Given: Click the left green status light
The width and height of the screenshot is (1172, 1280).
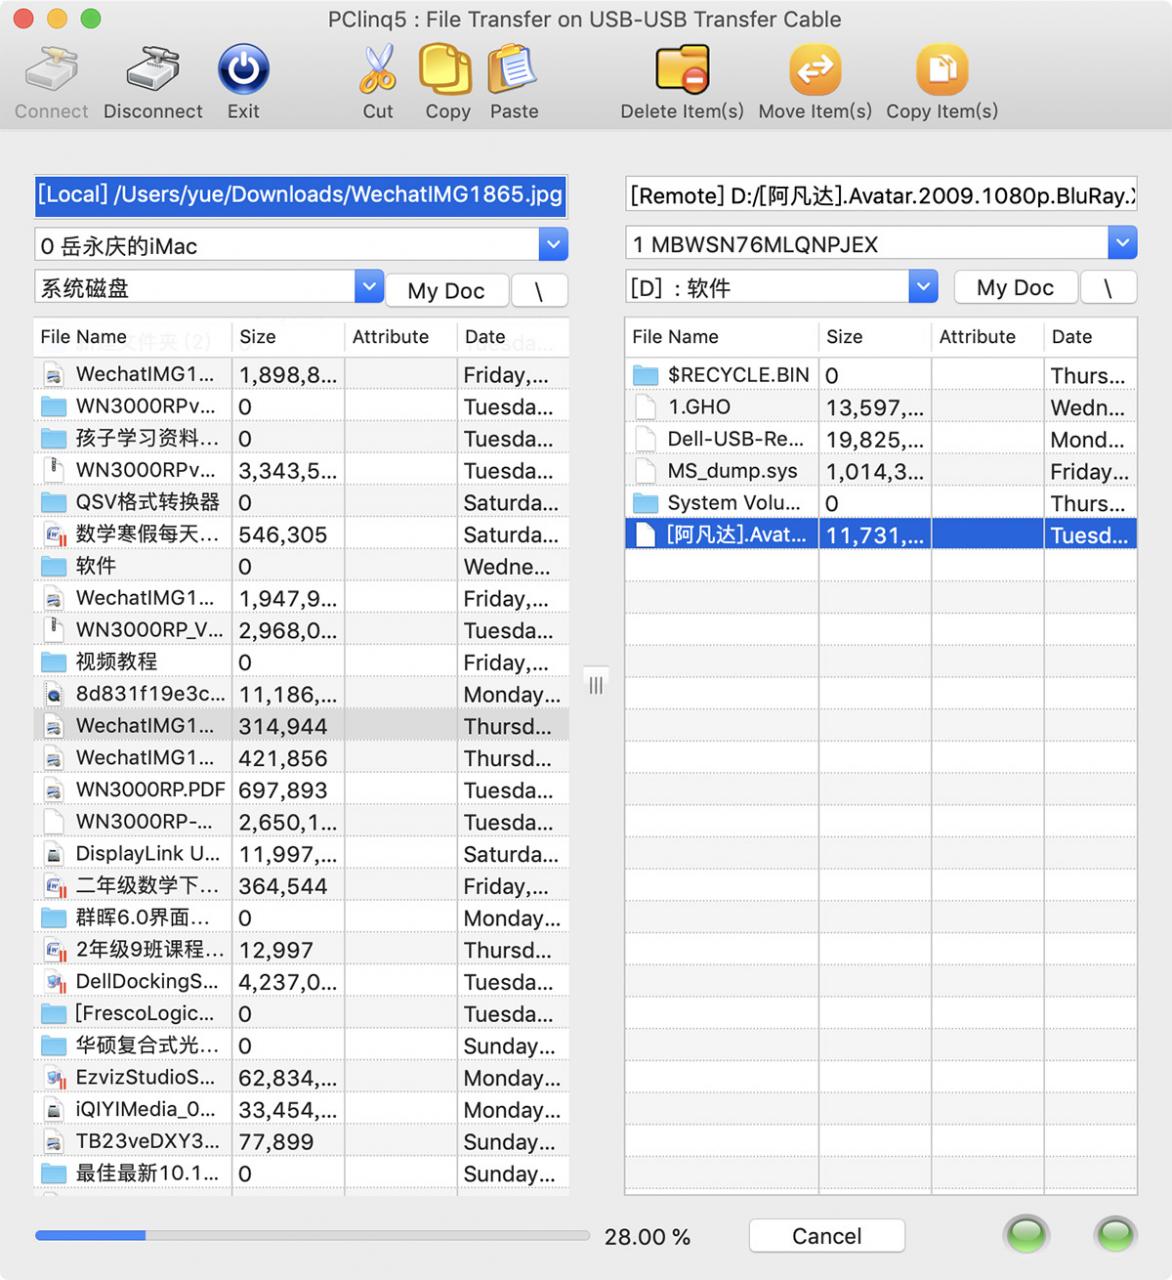Looking at the screenshot, I should click(1027, 1235).
